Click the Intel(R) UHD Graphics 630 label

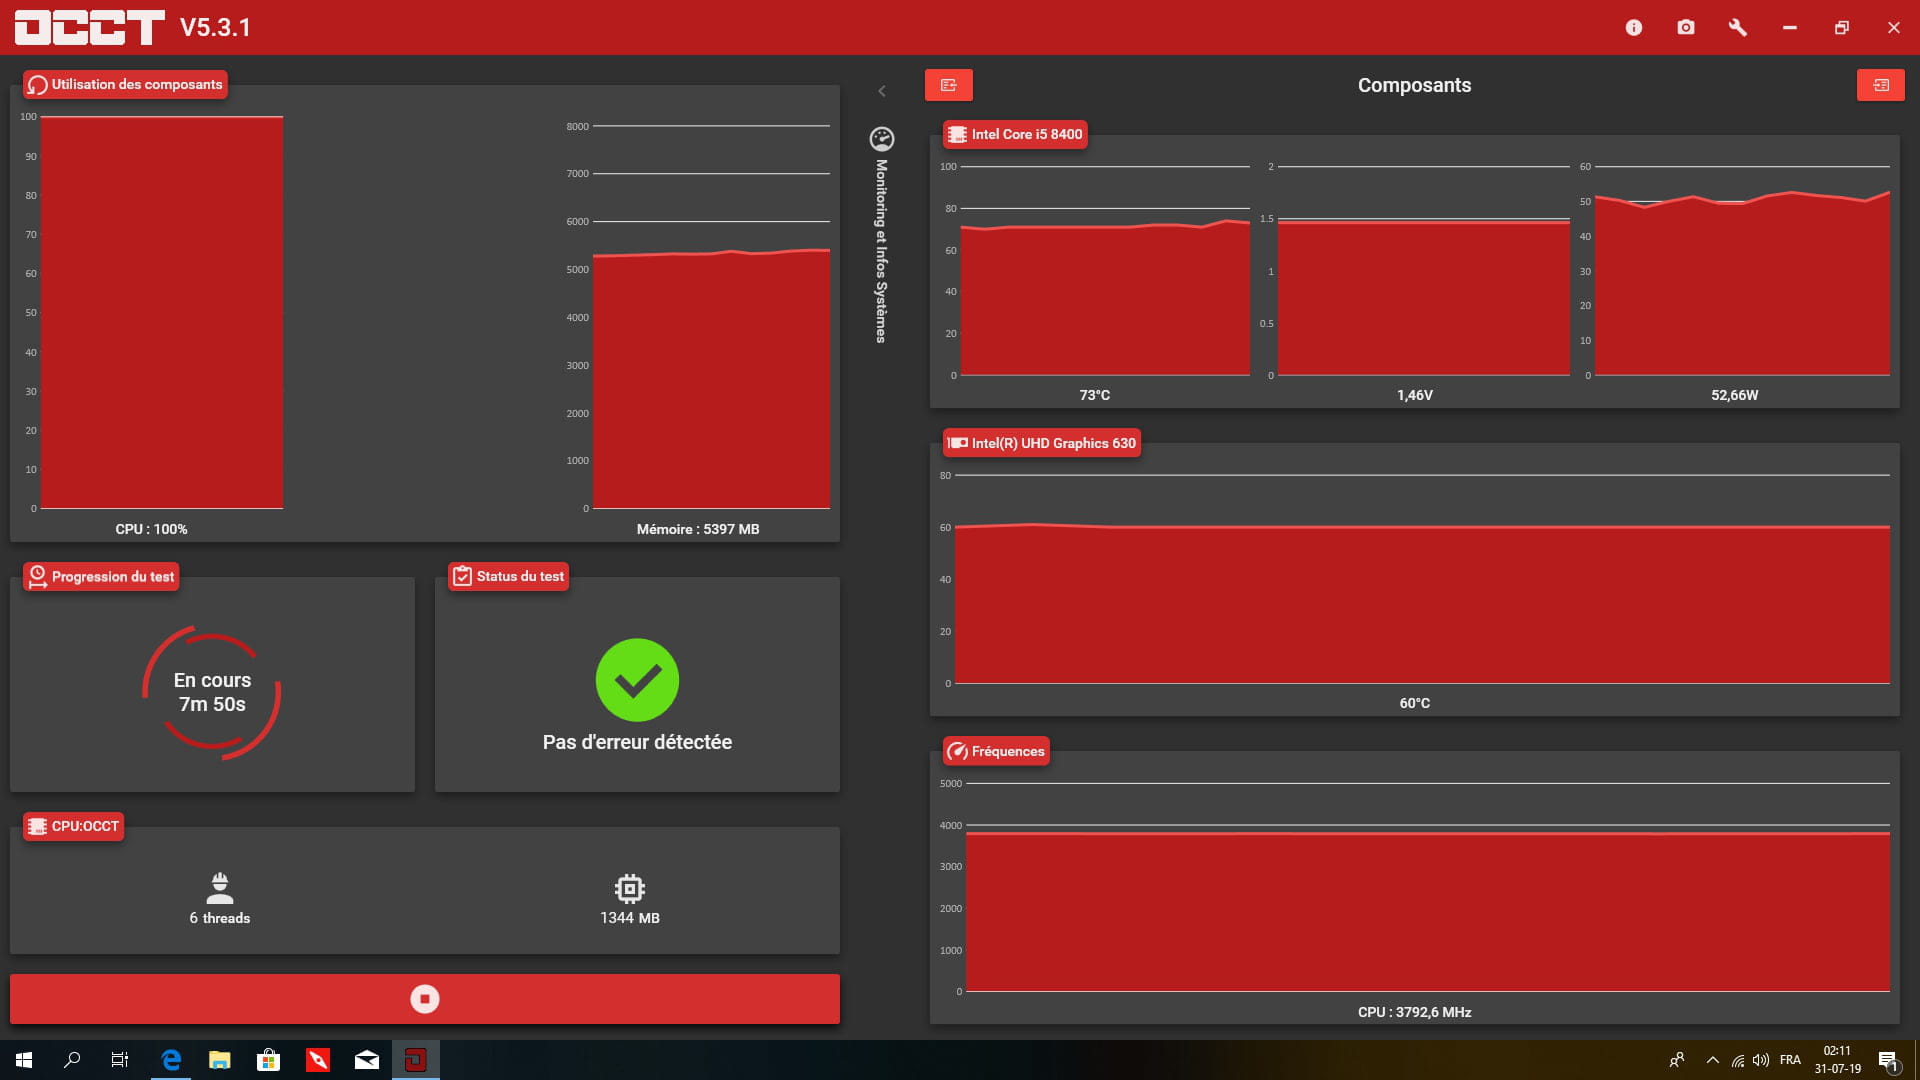(x=1042, y=443)
